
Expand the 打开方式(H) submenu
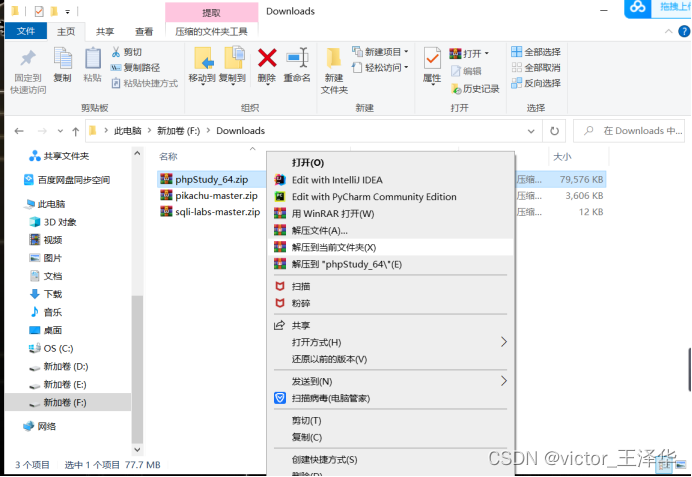[x=391, y=342]
